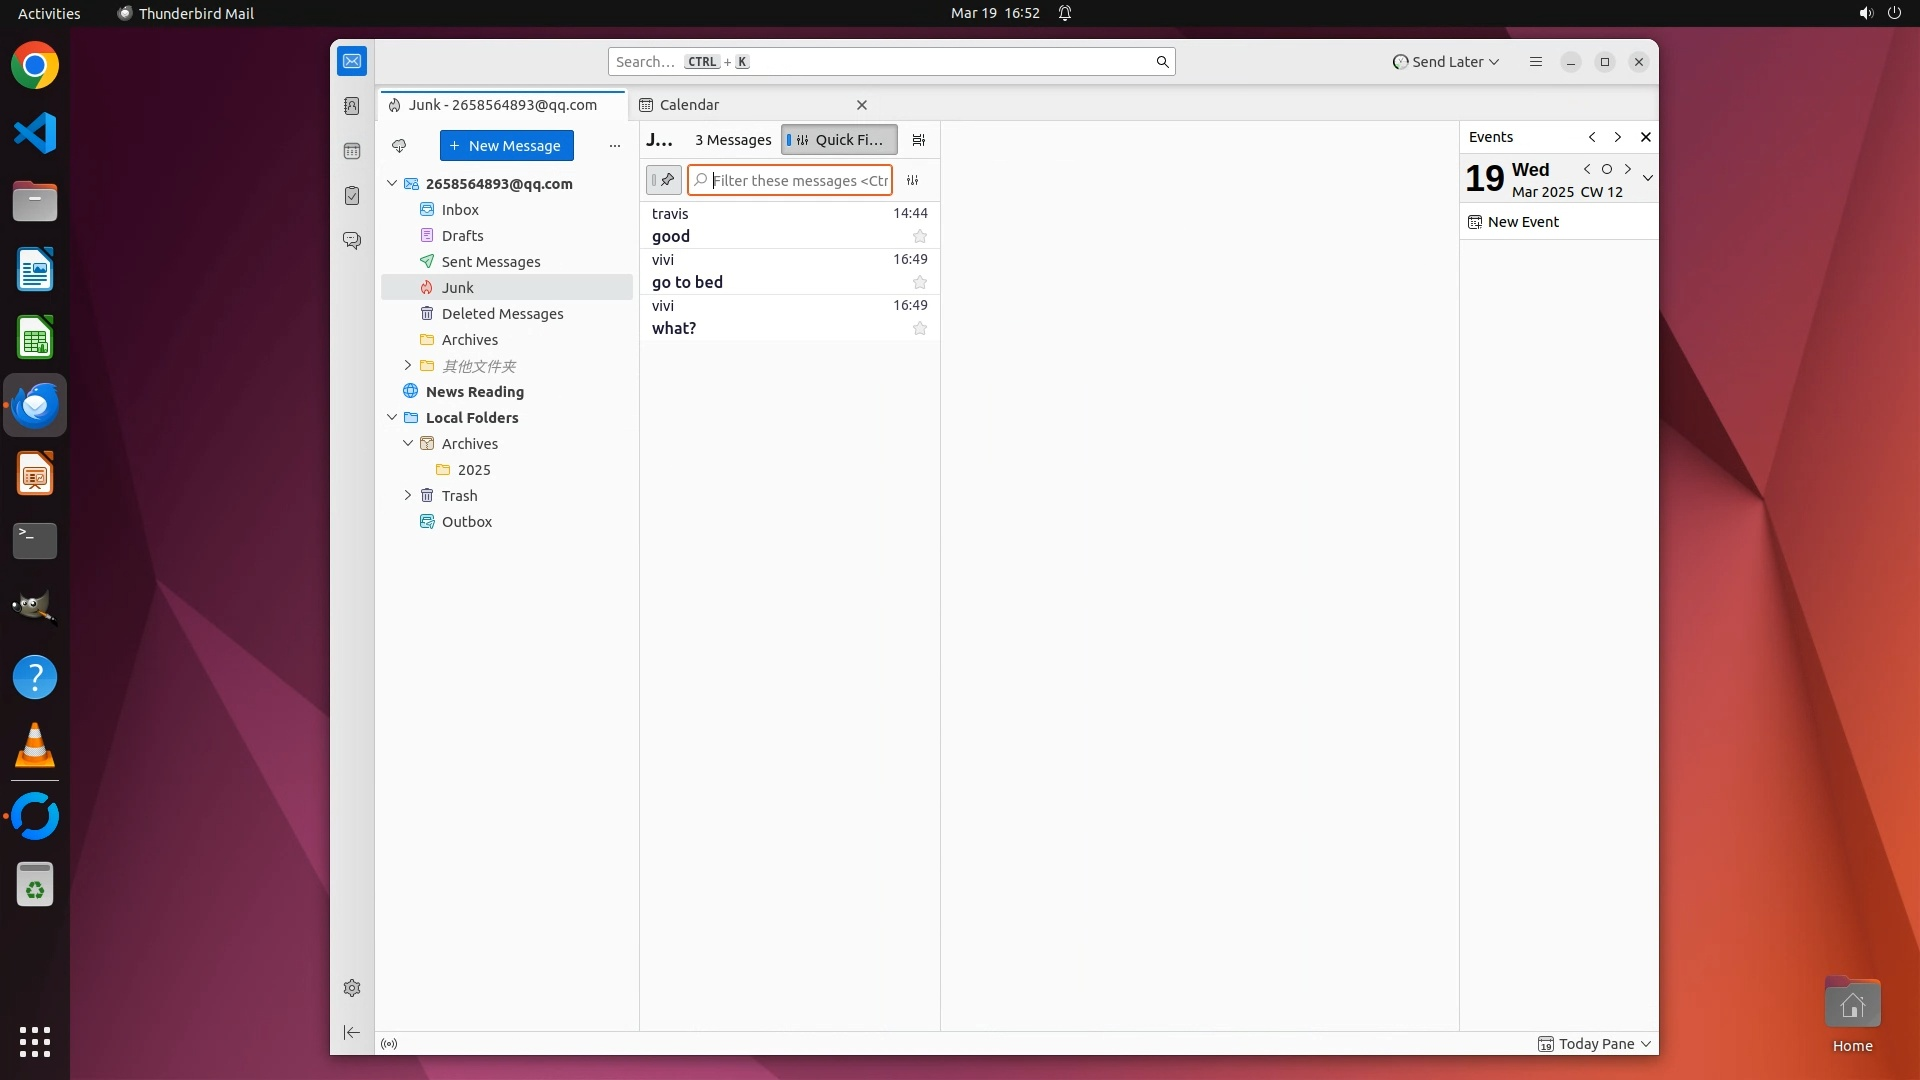Image resolution: width=1920 pixels, height=1080 pixels.
Task: Click the Get Messages cloud icon
Action: coord(399,146)
